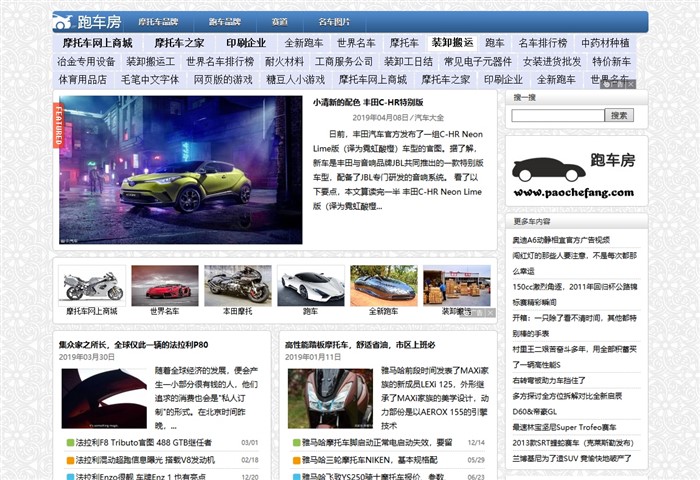Open sidebar link 兰博基尼为了造SUV
The image size is (700, 480).
coord(572,459)
